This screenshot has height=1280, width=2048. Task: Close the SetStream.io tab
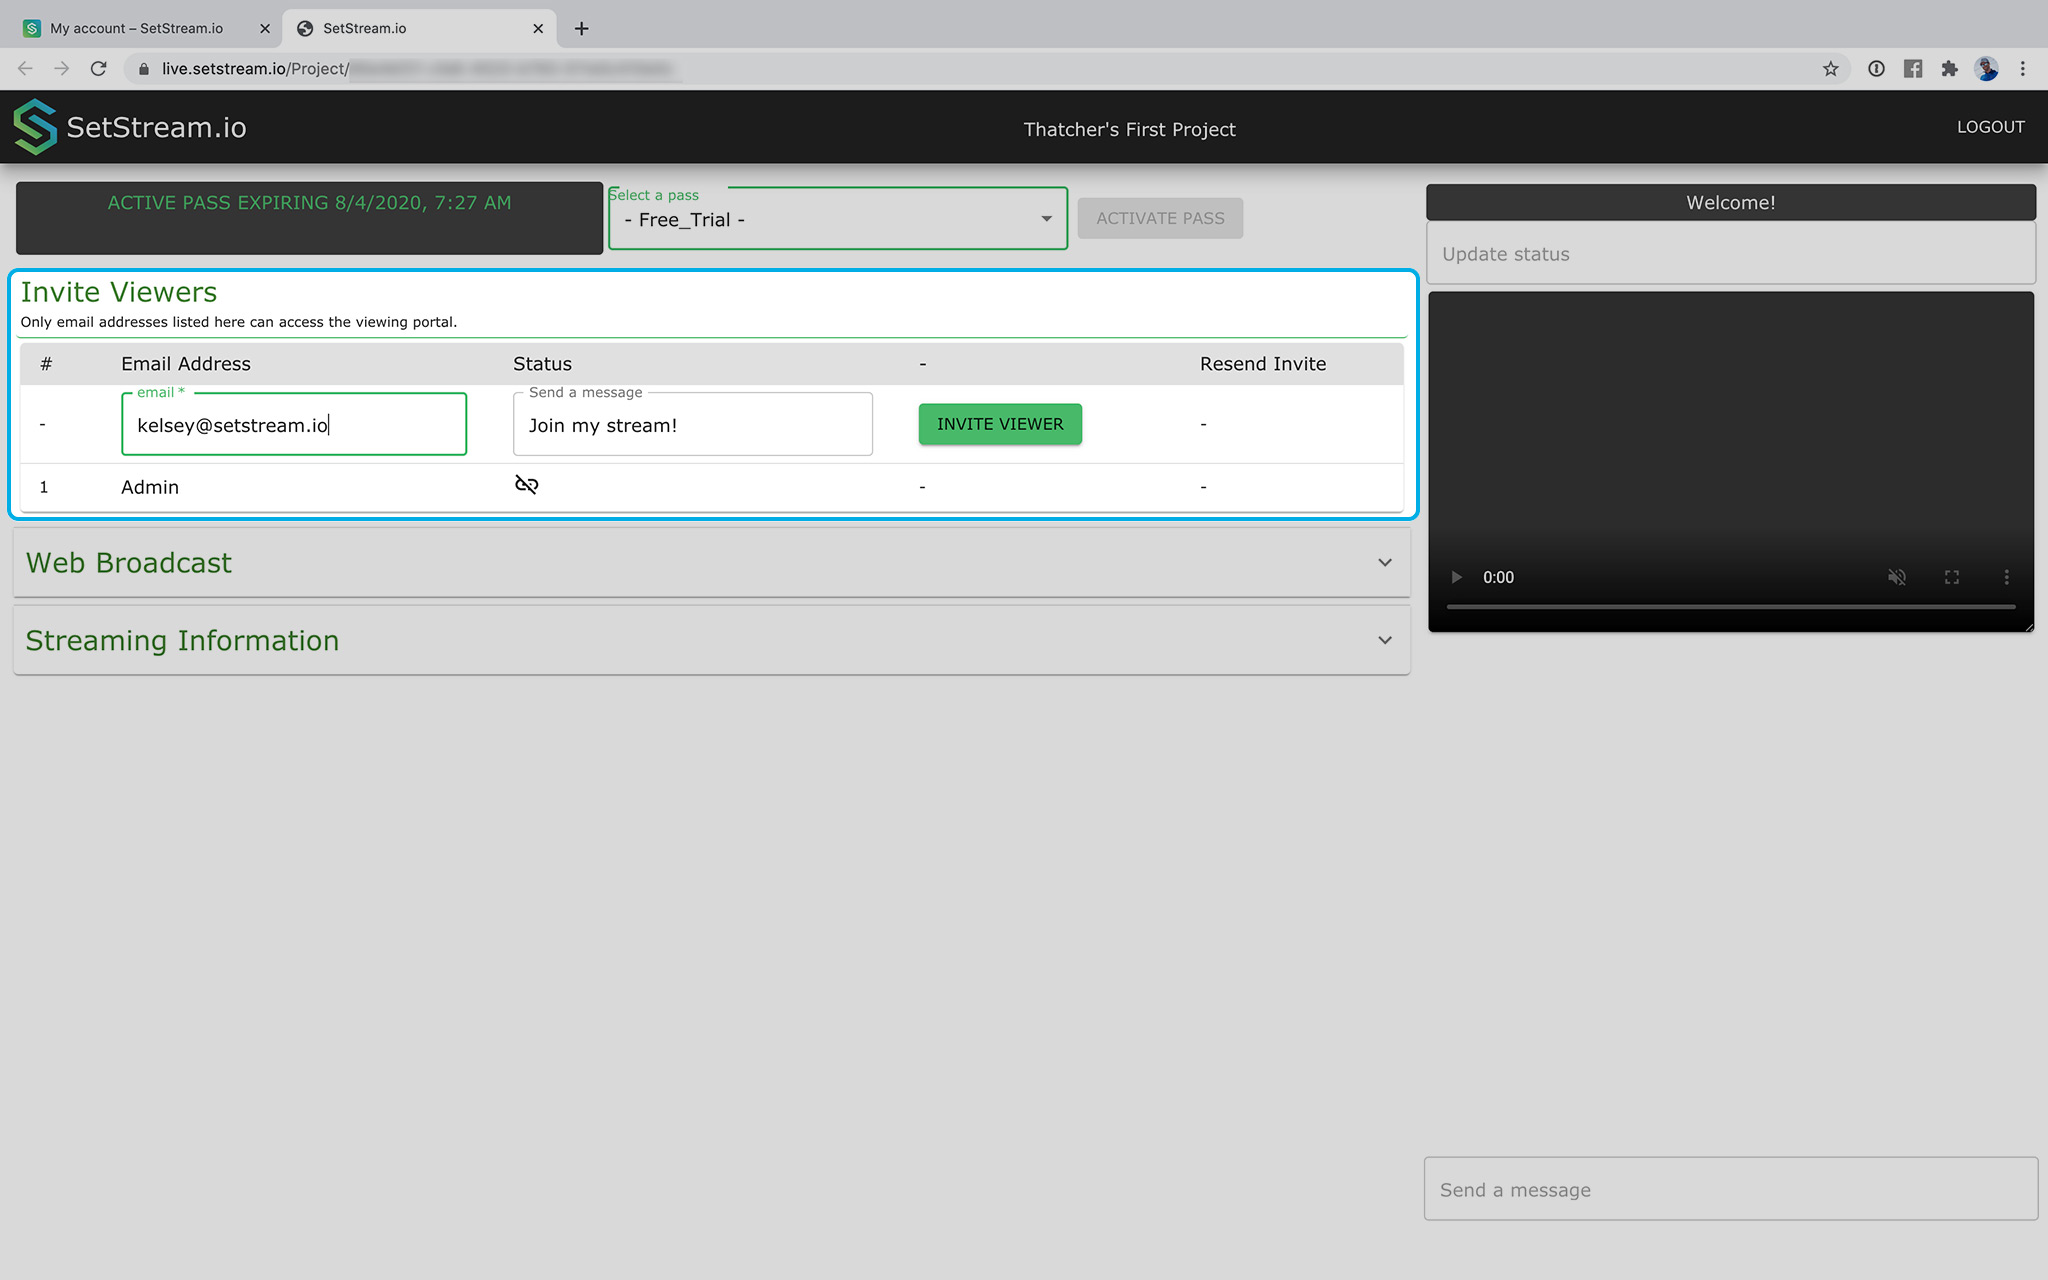coord(538,28)
